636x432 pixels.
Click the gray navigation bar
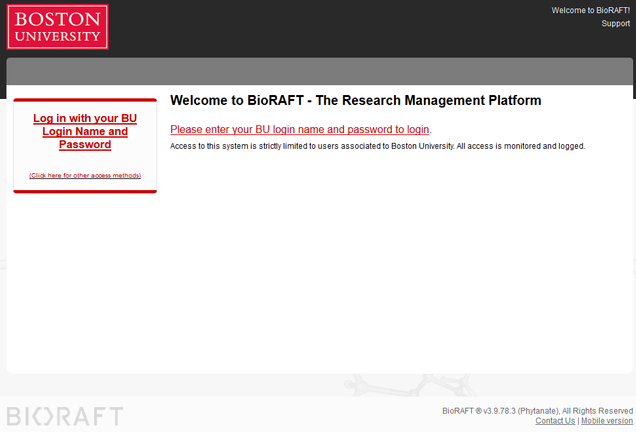pos(318,71)
